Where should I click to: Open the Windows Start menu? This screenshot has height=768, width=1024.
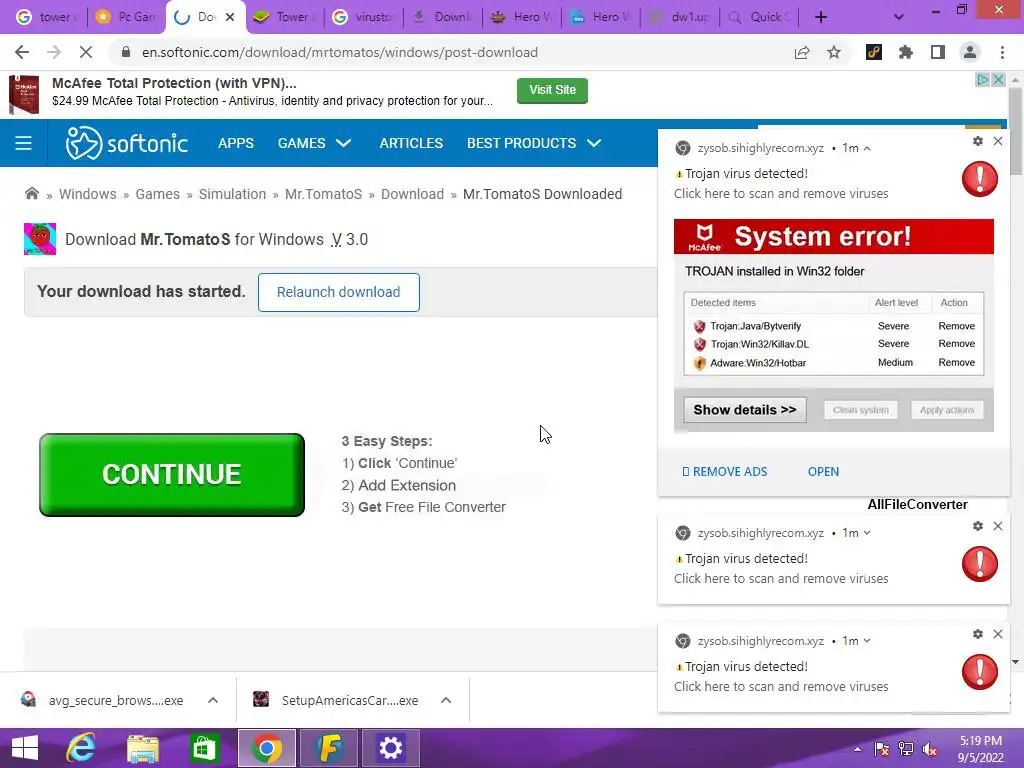click(x=25, y=748)
